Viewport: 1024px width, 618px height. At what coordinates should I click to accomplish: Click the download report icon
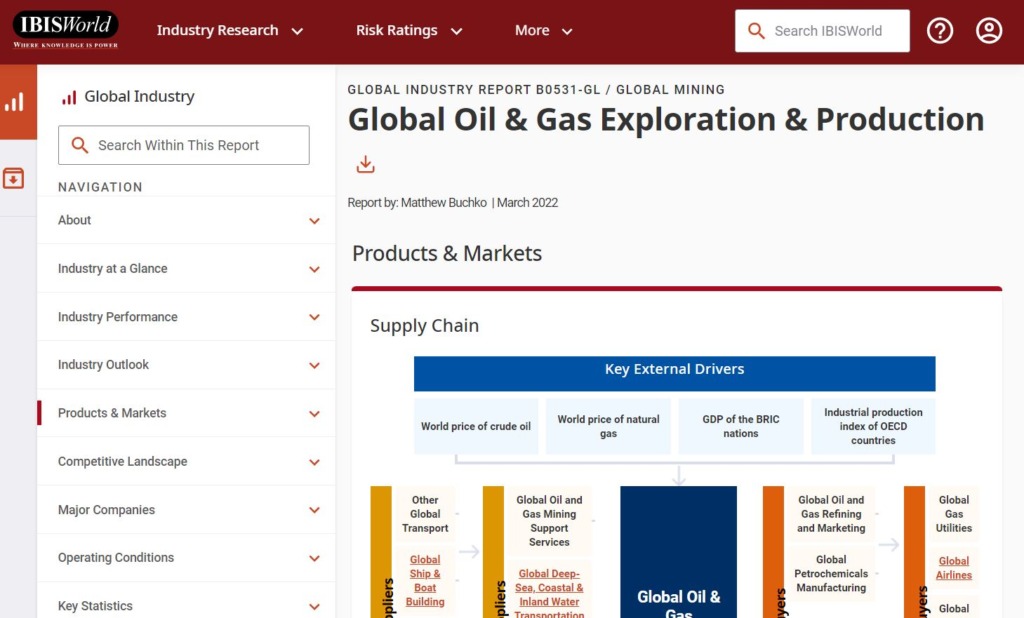[x=366, y=164]
